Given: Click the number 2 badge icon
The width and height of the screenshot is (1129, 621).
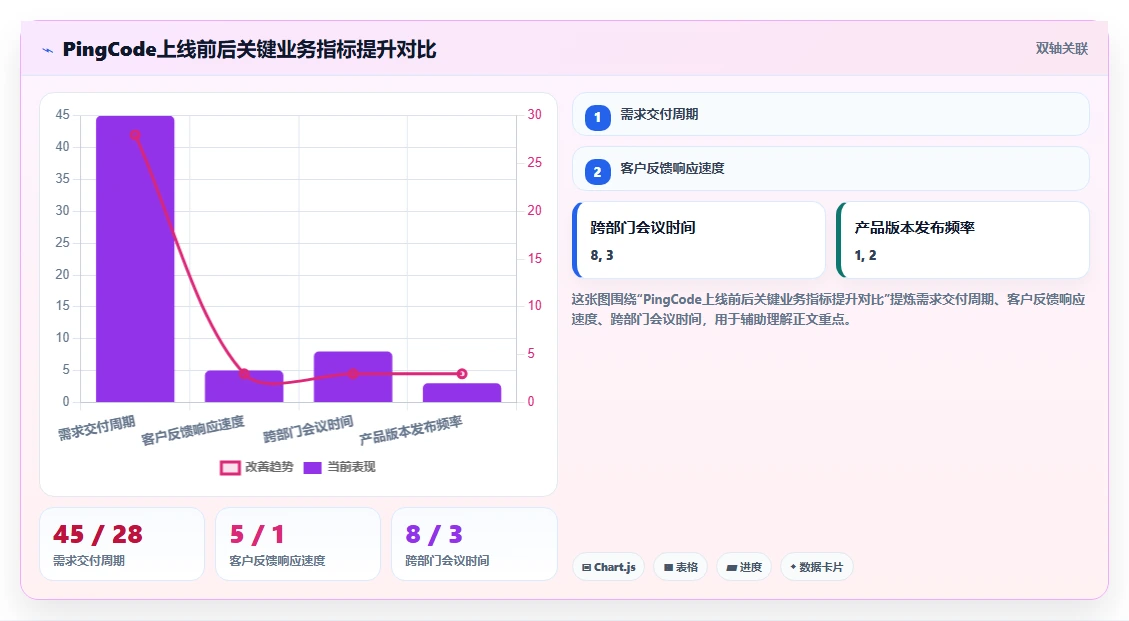Looking at the screenshot, I should tap(598, 172).
